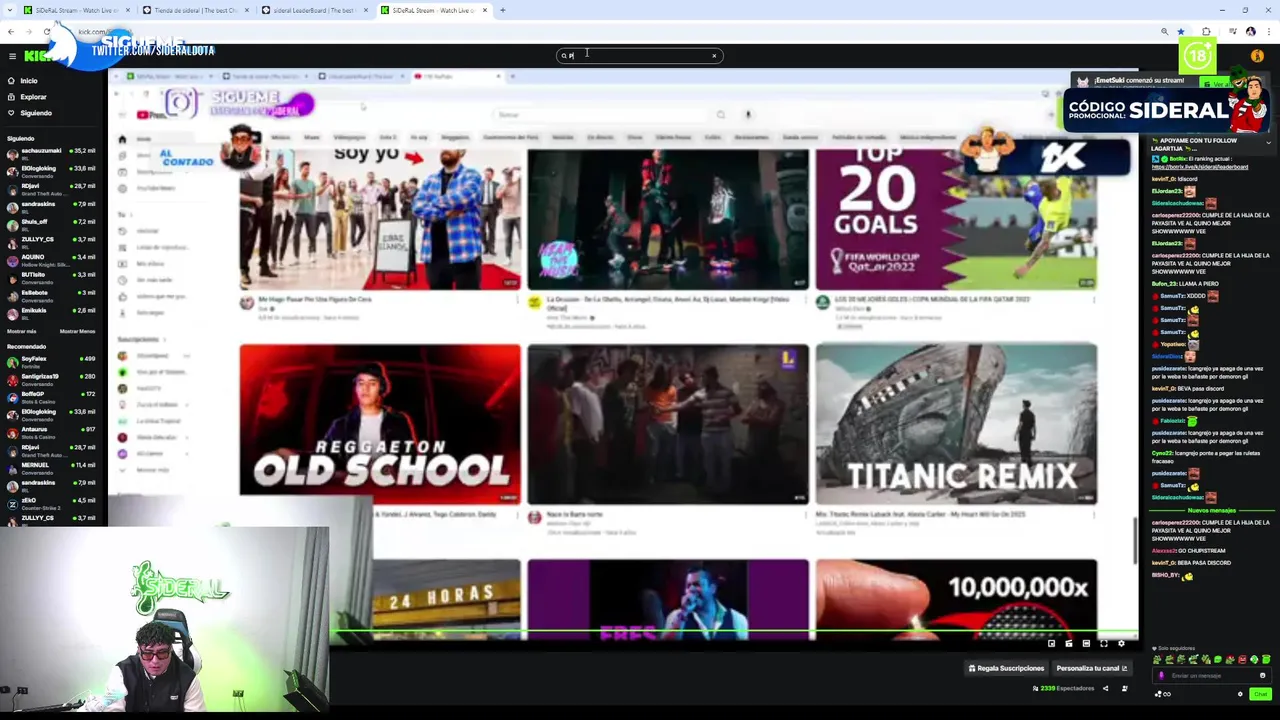The height and width of the screenshot is (720, 1280).
Task: Open stream player settings gear
Action: (1121, 643)
